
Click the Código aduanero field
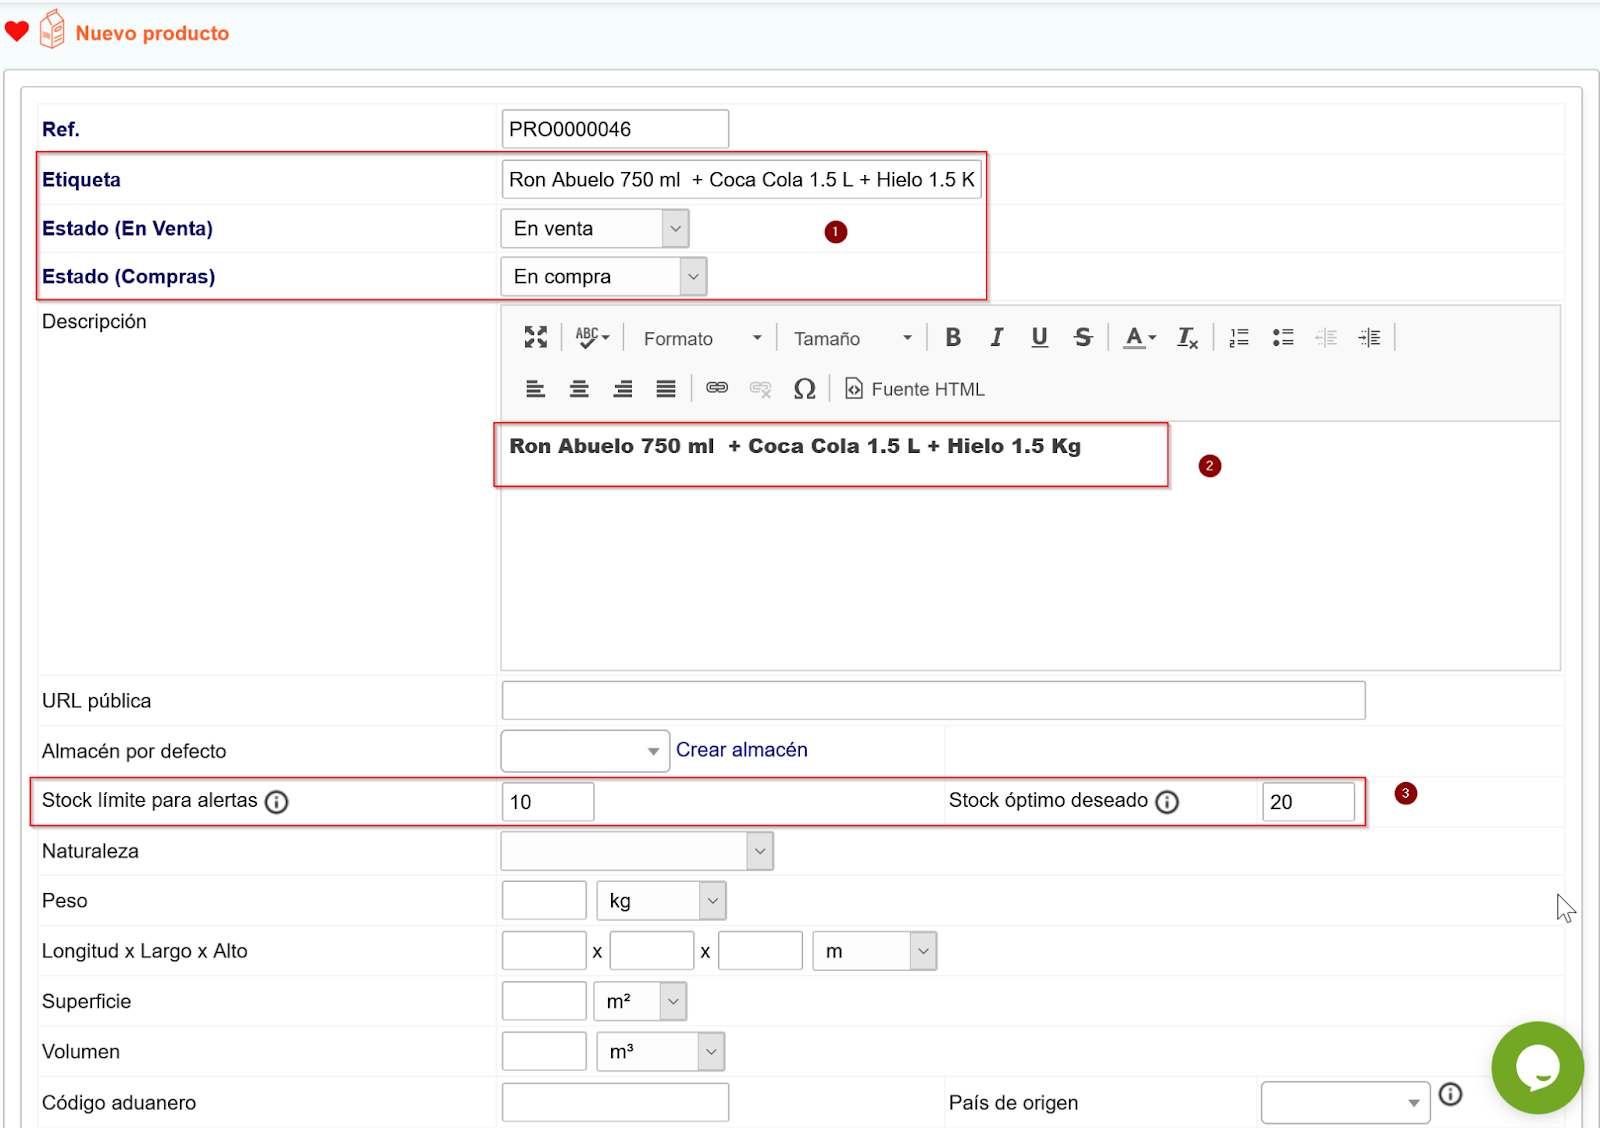coord(615,1102)
